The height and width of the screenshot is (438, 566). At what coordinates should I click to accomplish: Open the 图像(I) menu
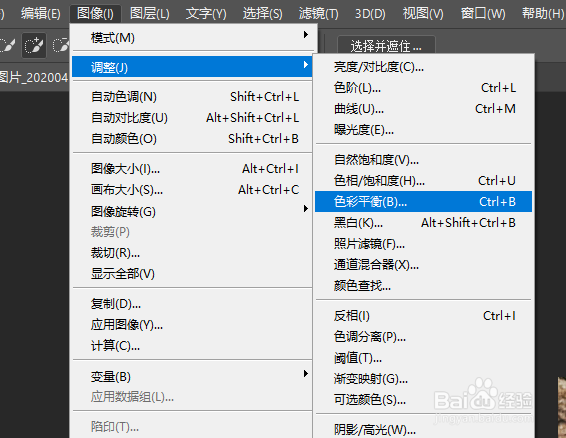(x=95, y=14)
